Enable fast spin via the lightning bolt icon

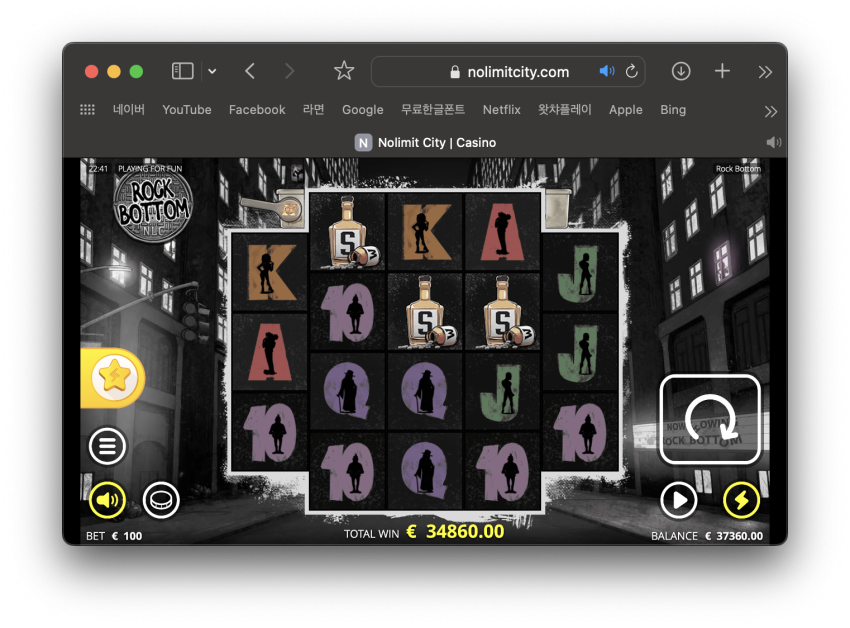[741, 499]
